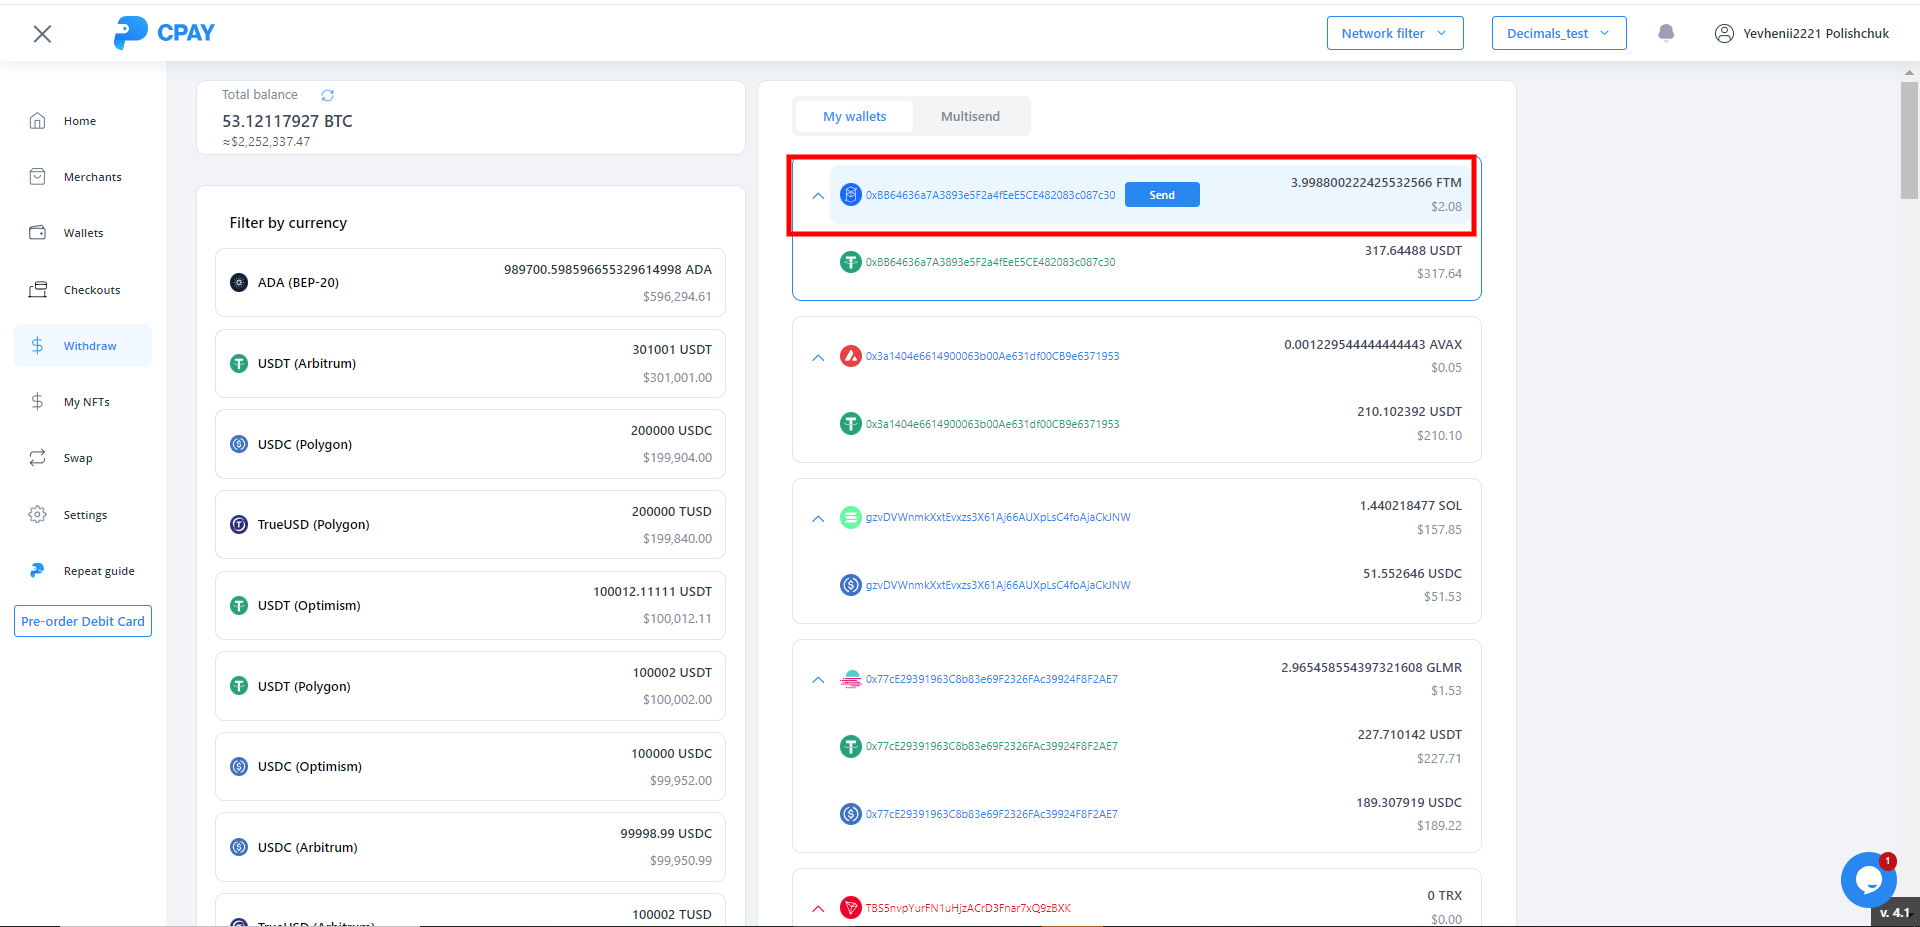Viewport: 1920px width, 927px height.
Task: Go to Swap in the sidebar
Action: [78, 458]
